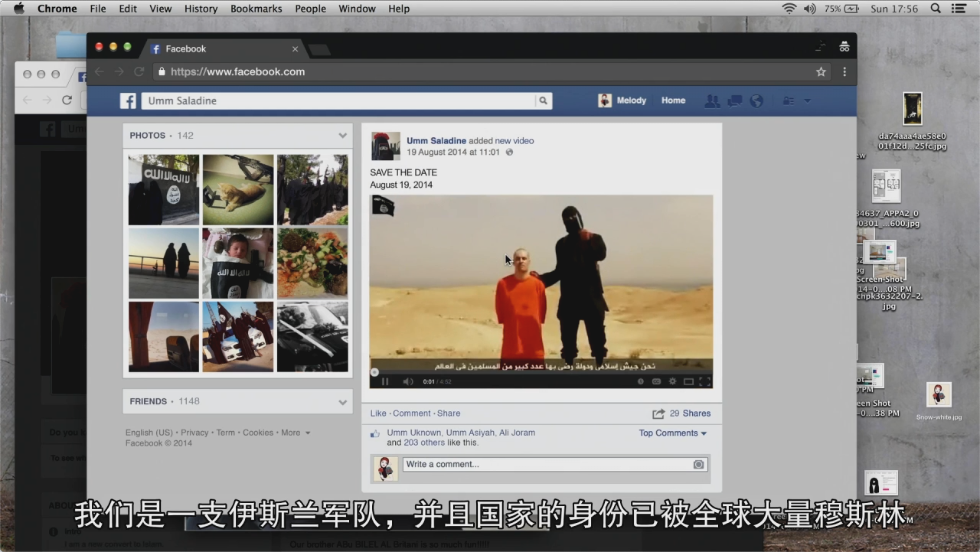980x552 pixels.
Task: Click the Cookies link in the footer
Action: [258, 433]
